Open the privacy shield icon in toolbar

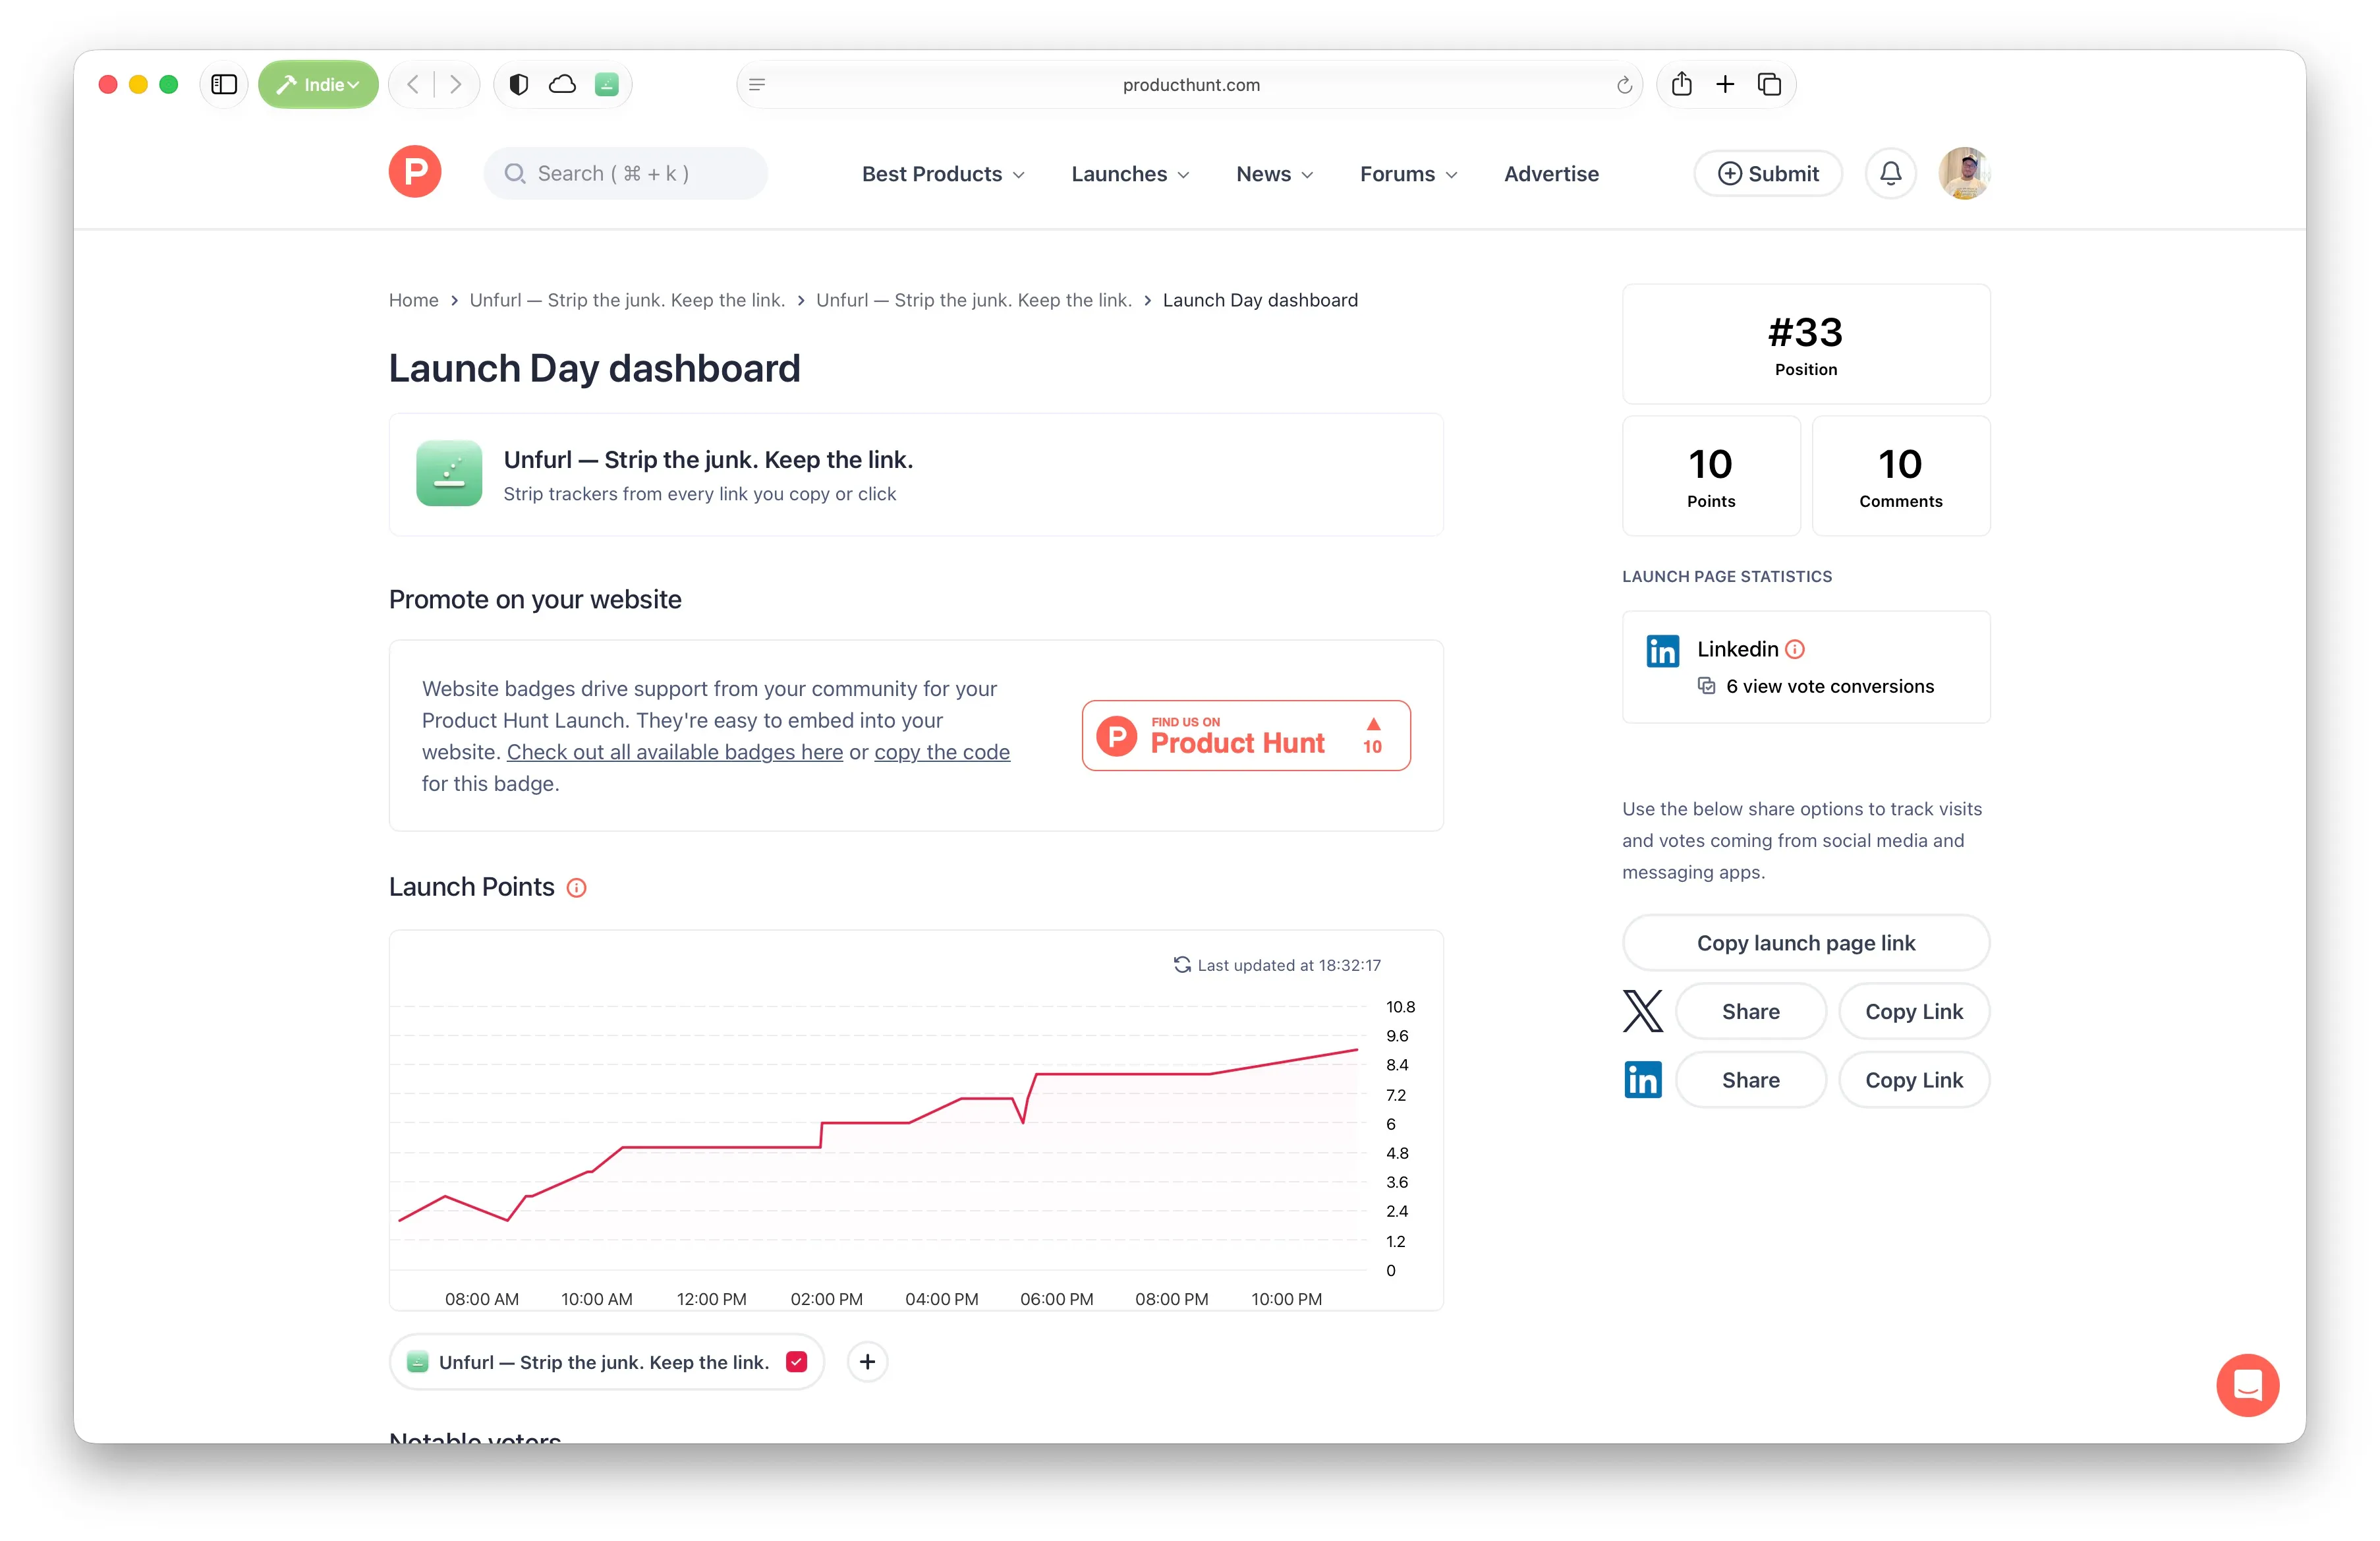518,85
